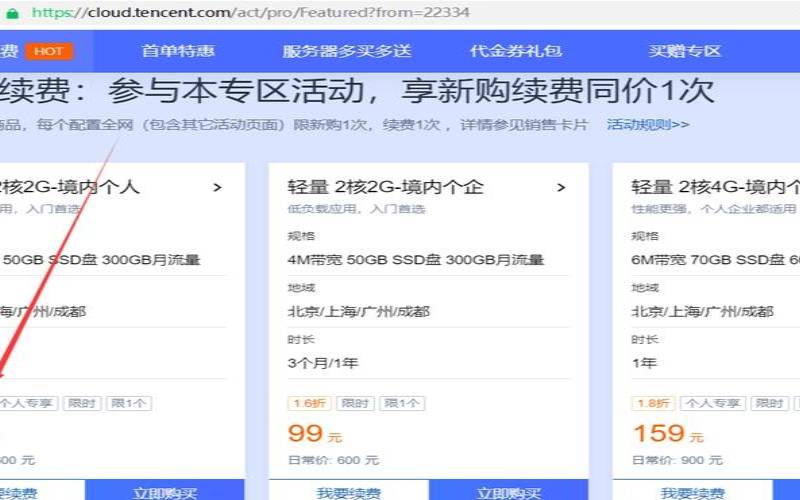Open the 活动规则>> link
The width and height of the screenshot is (800, 500).
point(648,124)
